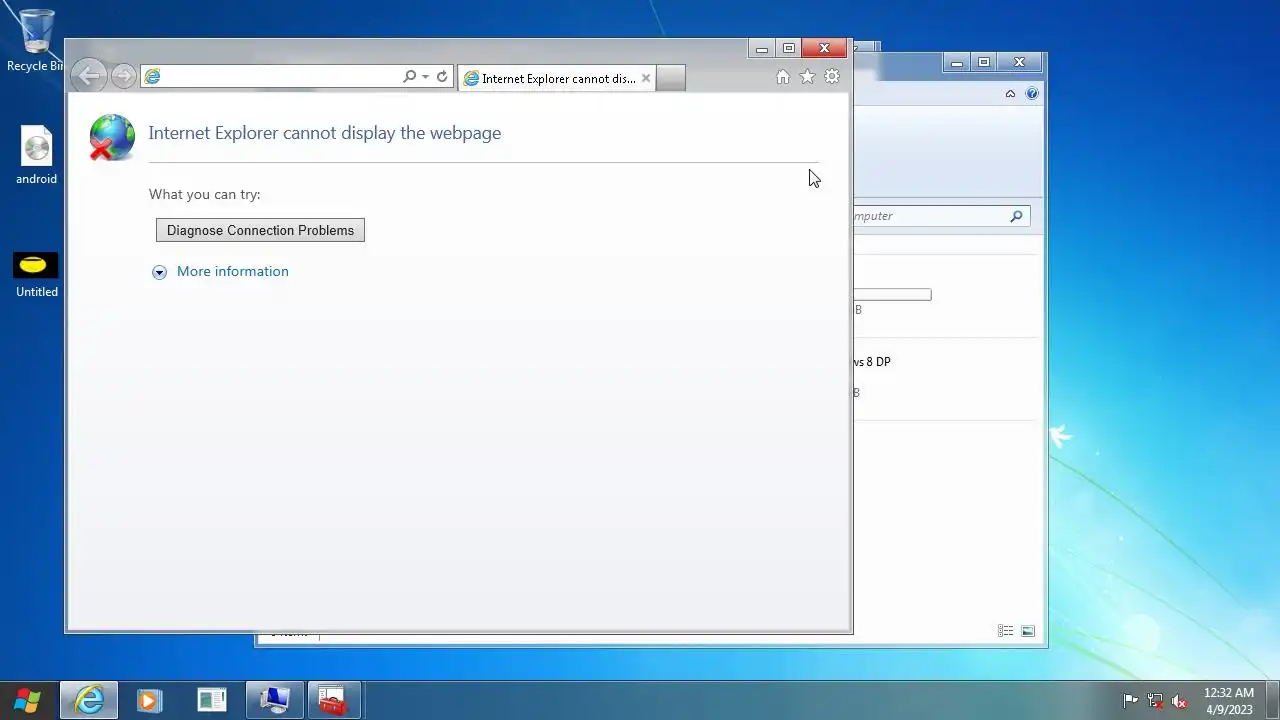Open Action Center flag in system tray

click(x=1130, y=701)
